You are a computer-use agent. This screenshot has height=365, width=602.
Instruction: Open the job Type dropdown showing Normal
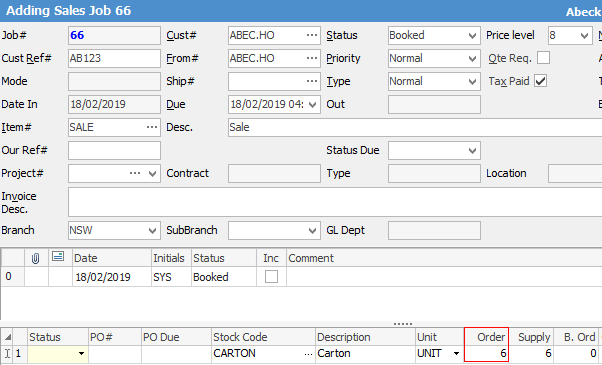472,82
